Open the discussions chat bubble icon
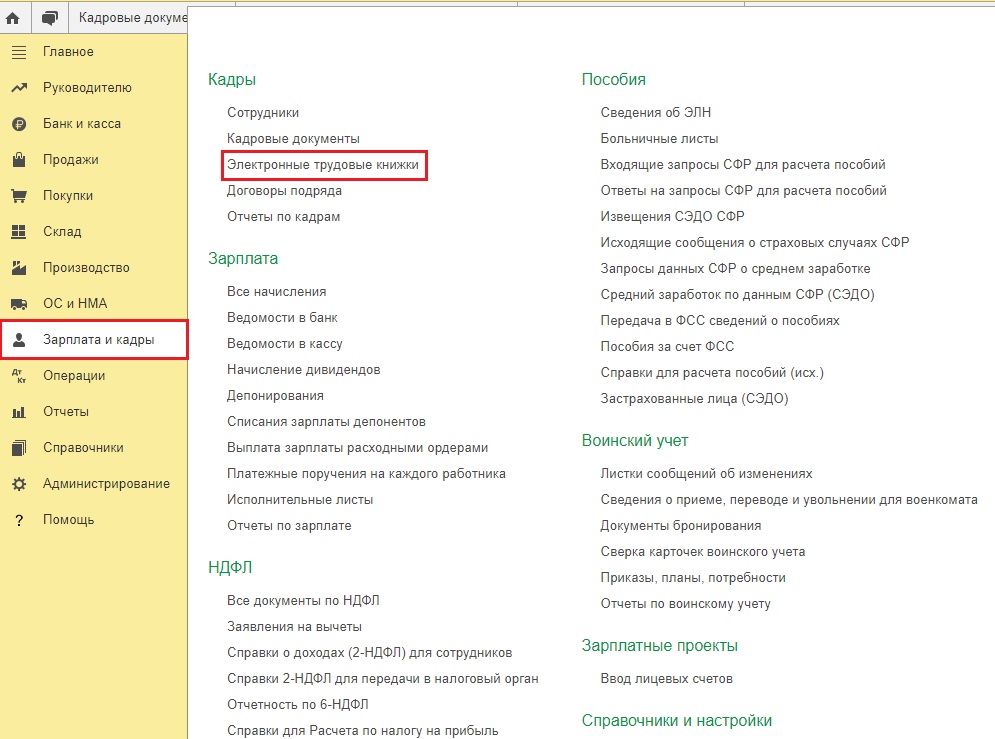Image resolution: width=995 pixels, height=739 pixels. (x=49, y=18)
